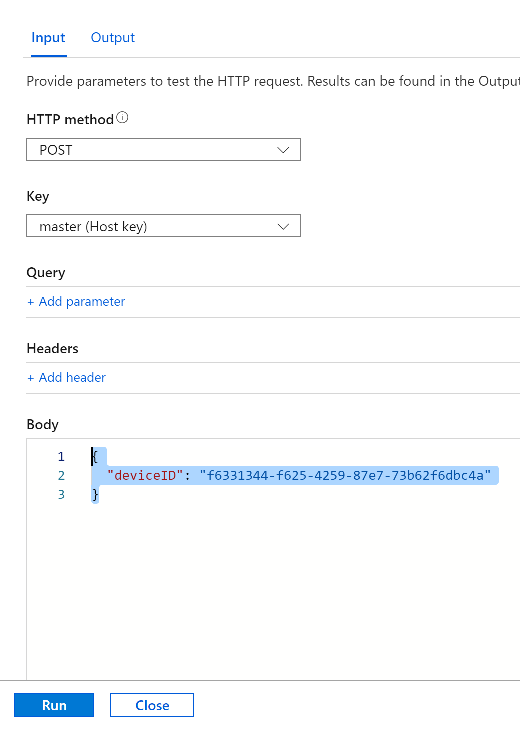Click the closing brace on line 3
Image resolution: width=520 pixels, height=730 pixels.
[95, 494]
